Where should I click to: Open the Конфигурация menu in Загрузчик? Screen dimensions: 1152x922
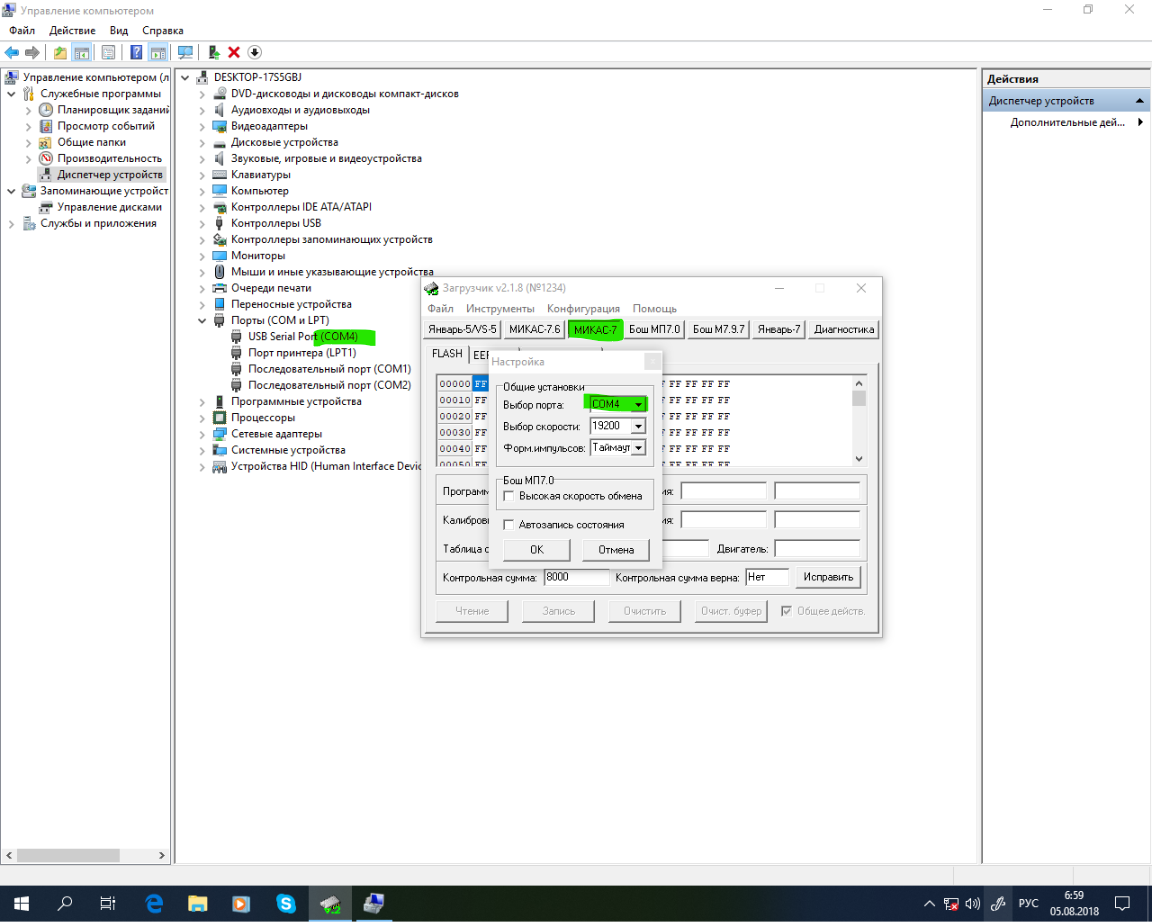tap(583, 308)
